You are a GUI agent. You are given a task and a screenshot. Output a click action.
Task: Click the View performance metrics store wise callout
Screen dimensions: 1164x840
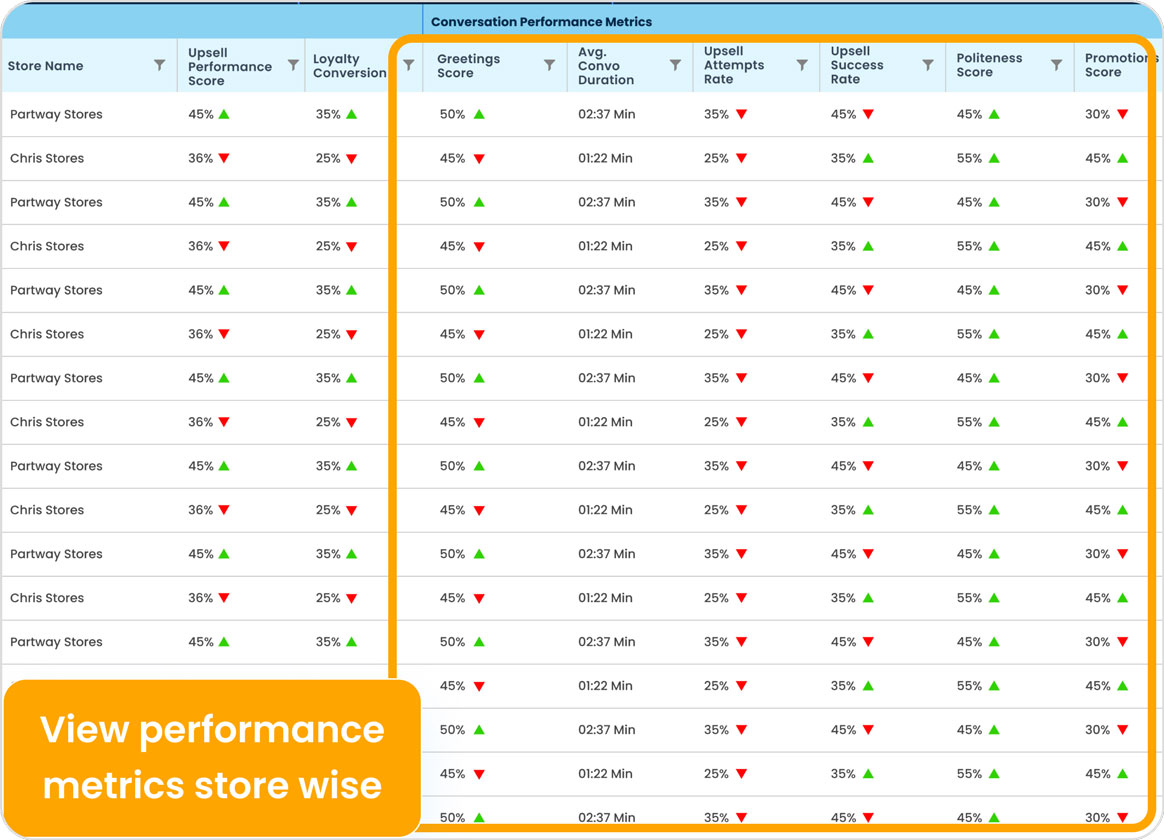point(210,758)
